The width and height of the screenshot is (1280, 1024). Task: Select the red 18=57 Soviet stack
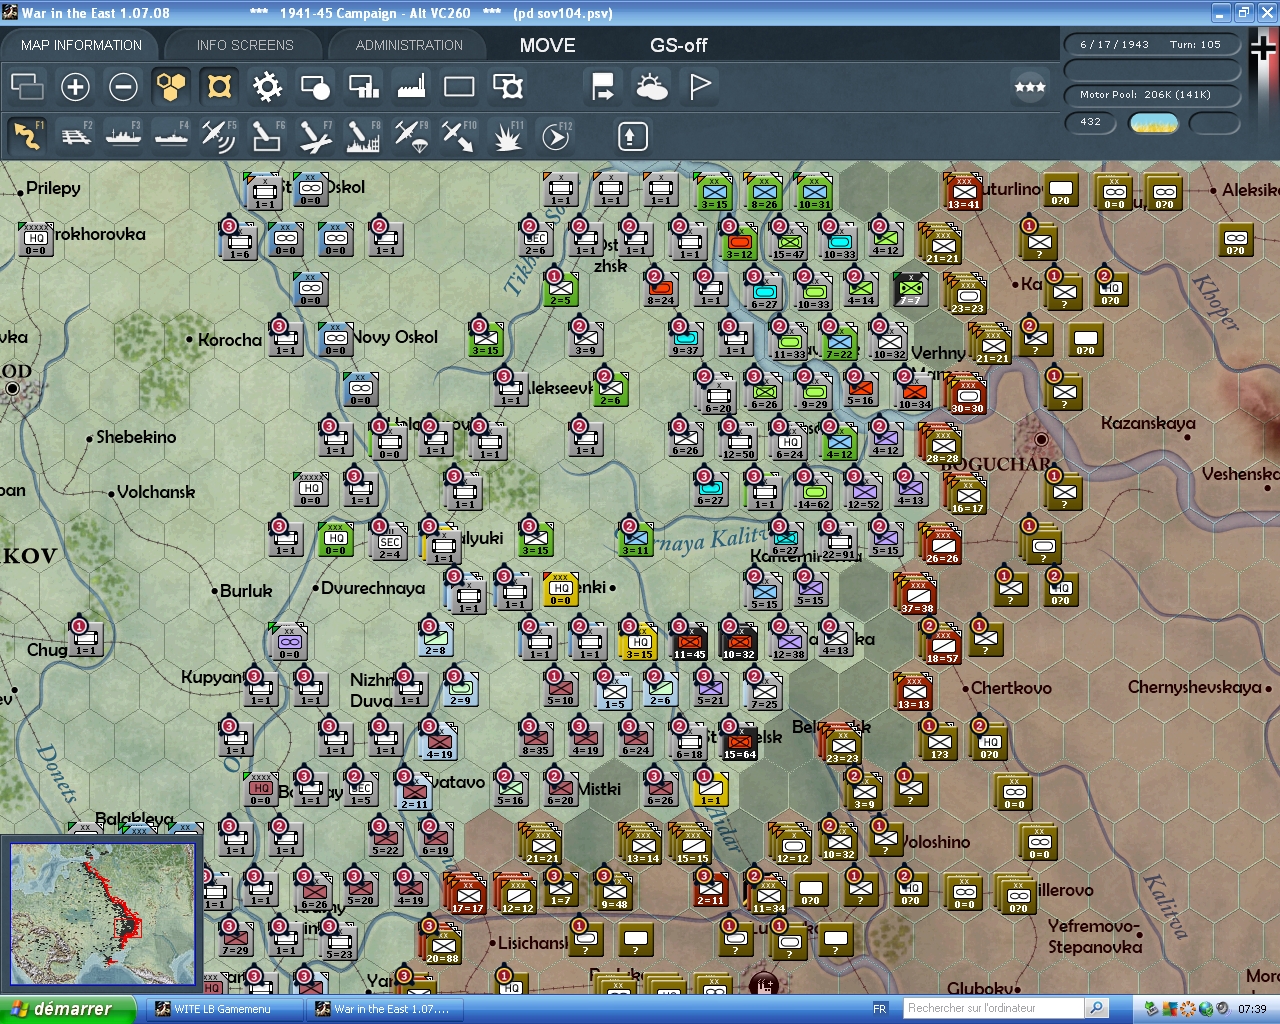[942, 646]
